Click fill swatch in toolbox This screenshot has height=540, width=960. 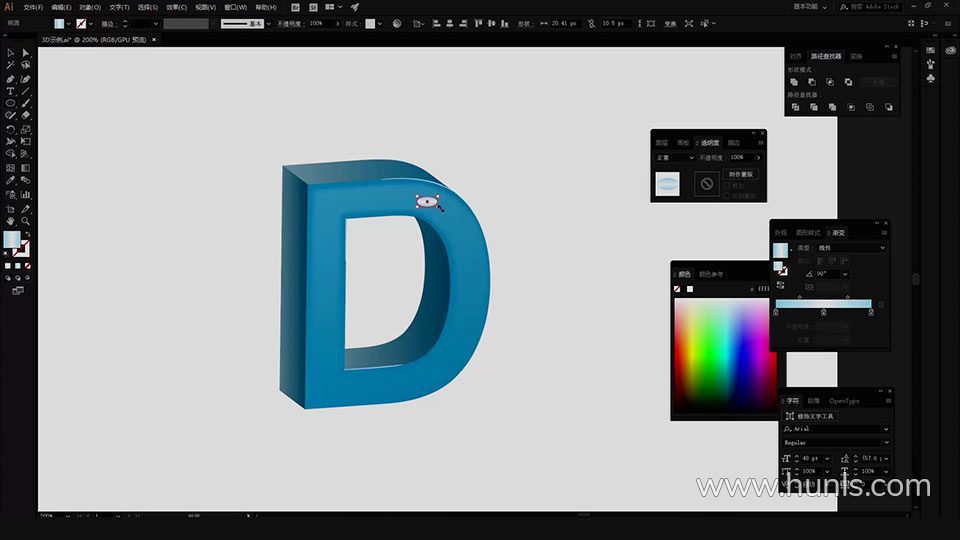[12, 239]
